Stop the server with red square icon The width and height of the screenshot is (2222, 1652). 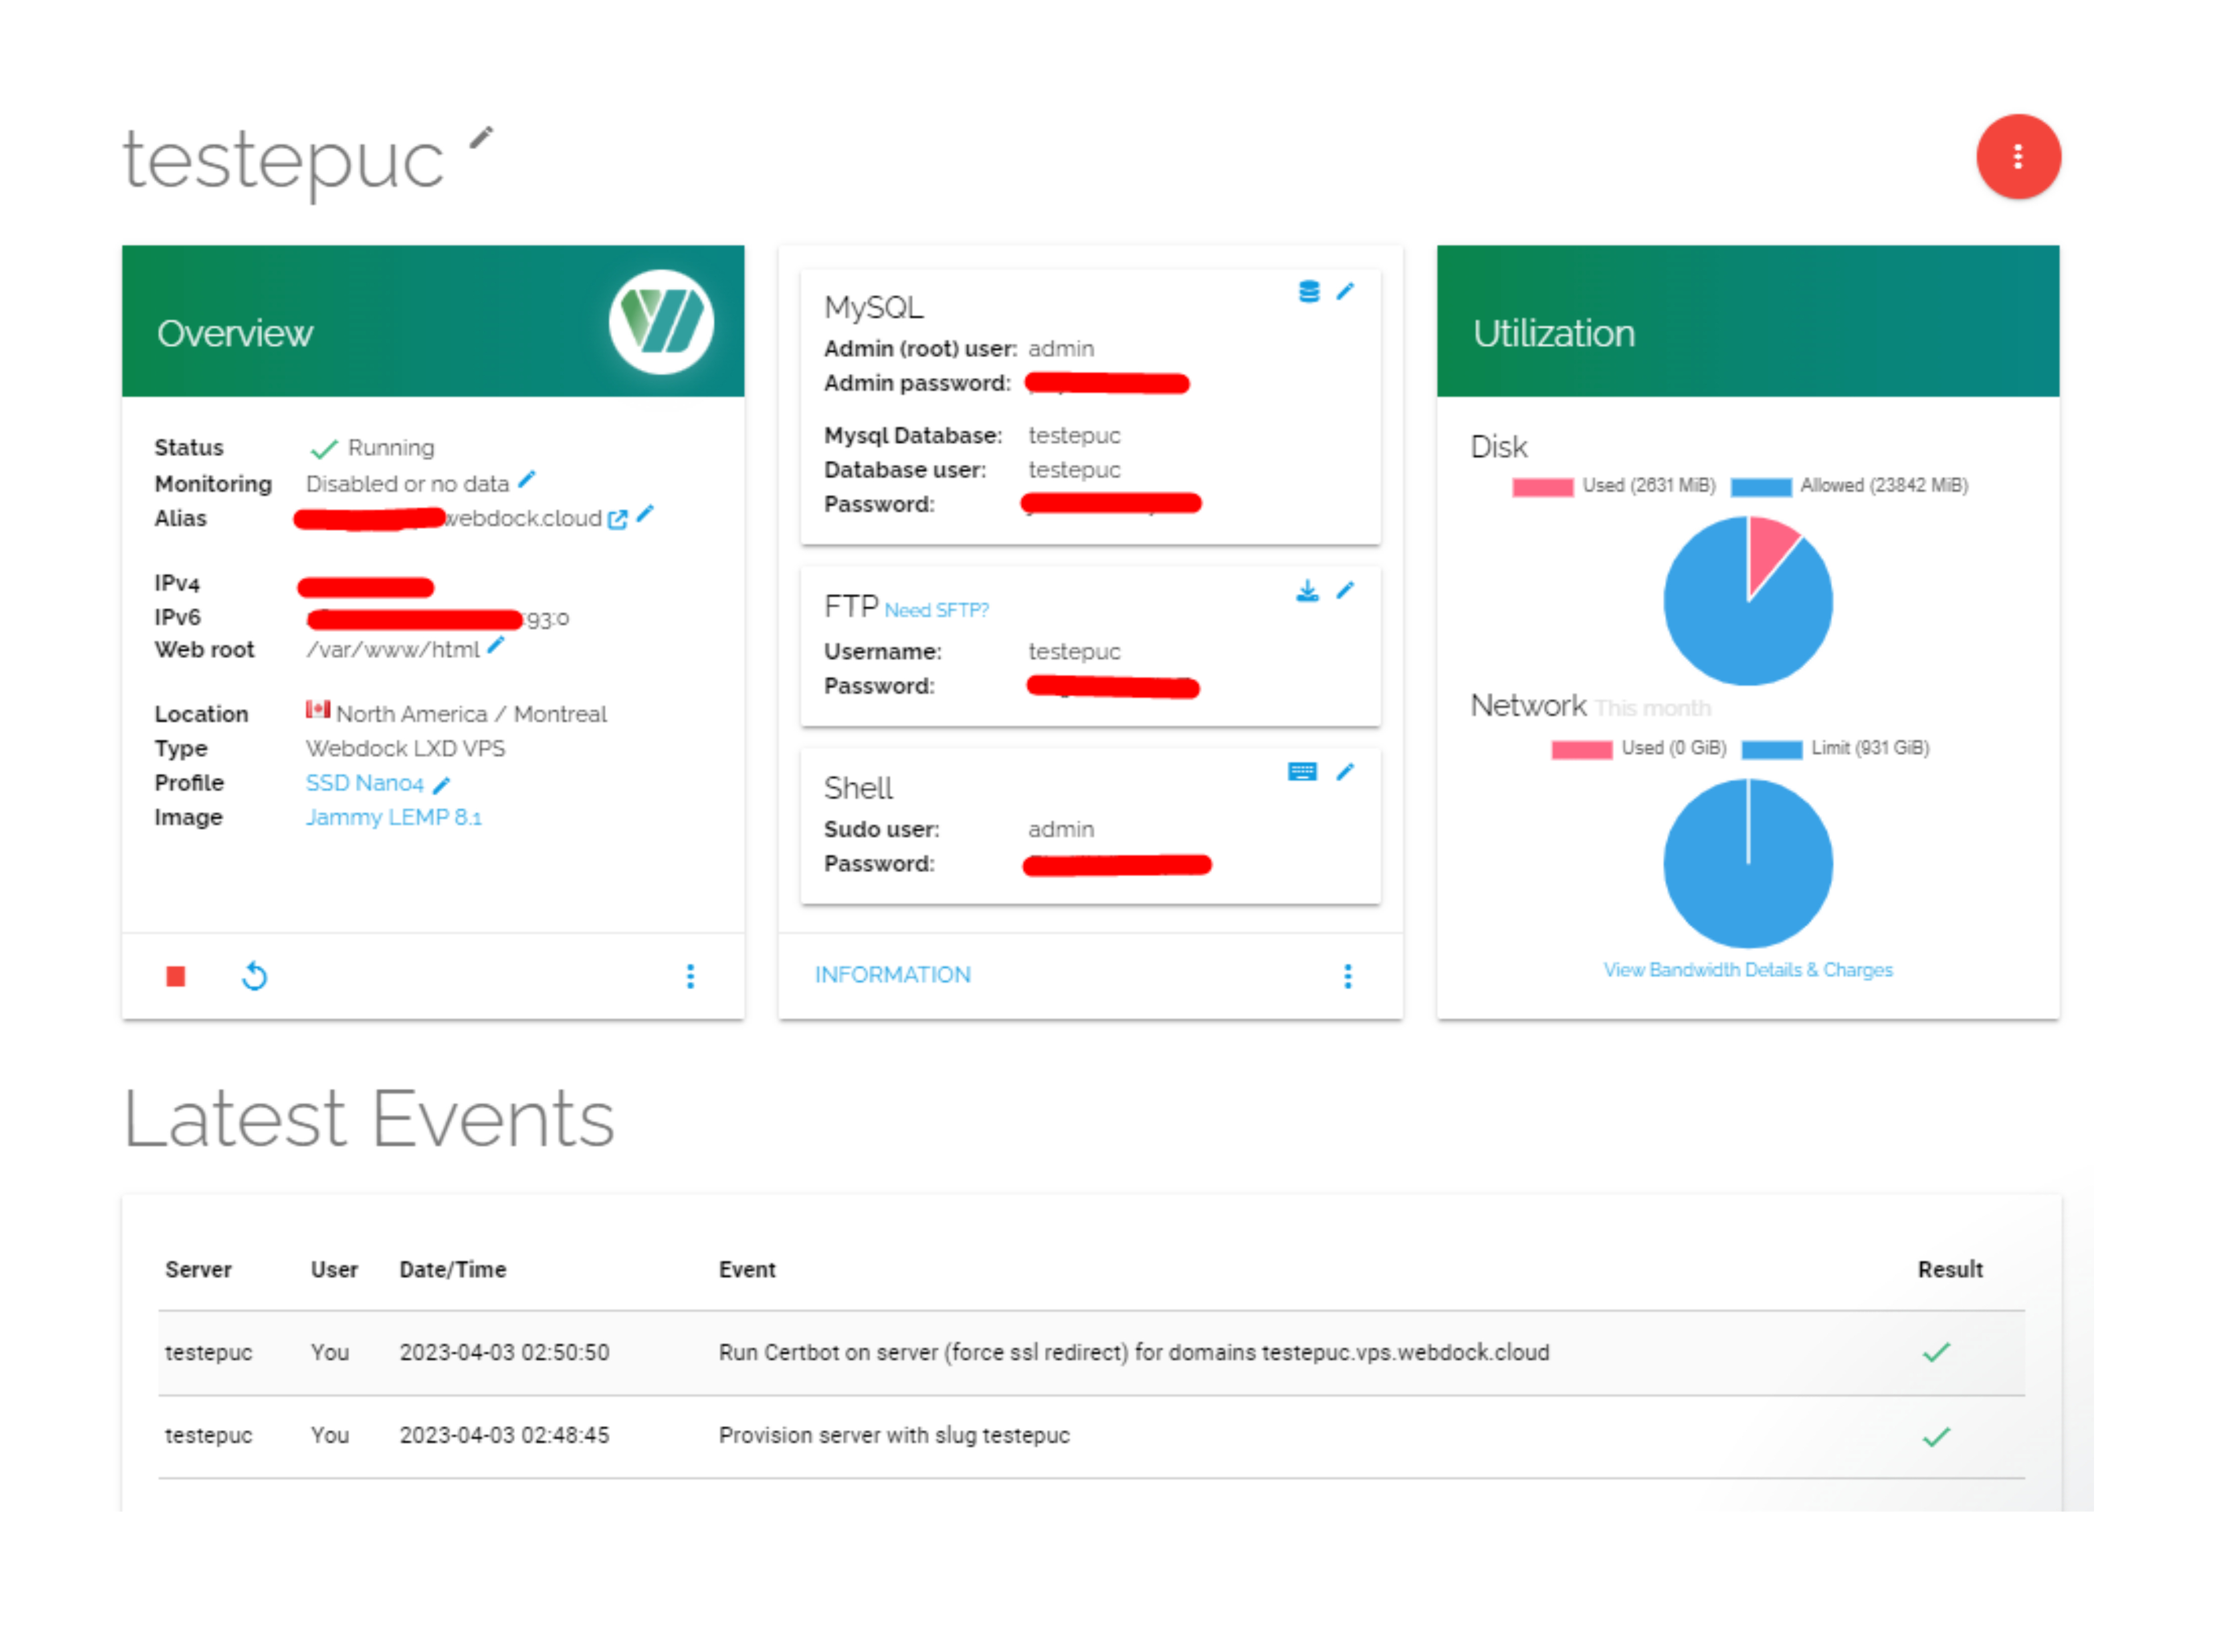point(176,976)
